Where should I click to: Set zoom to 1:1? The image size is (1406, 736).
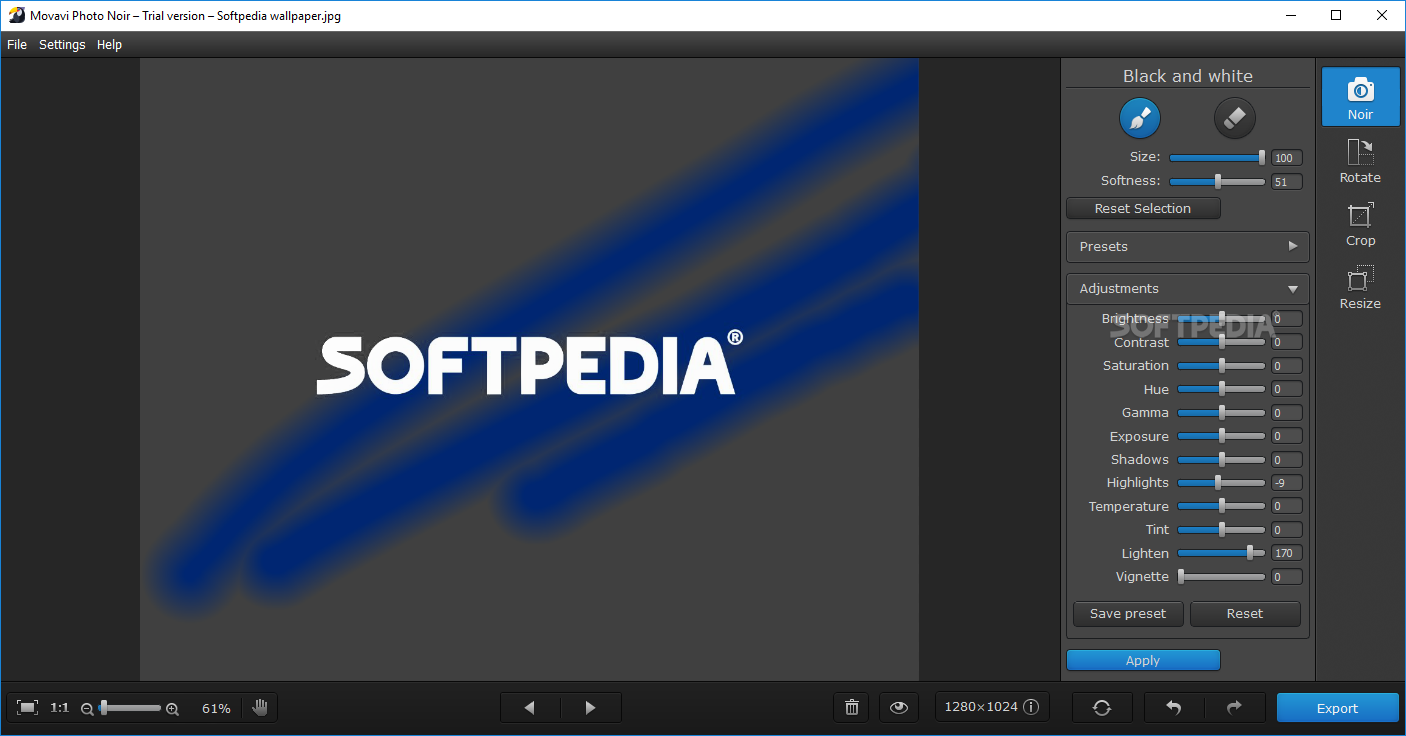[60, 708]
